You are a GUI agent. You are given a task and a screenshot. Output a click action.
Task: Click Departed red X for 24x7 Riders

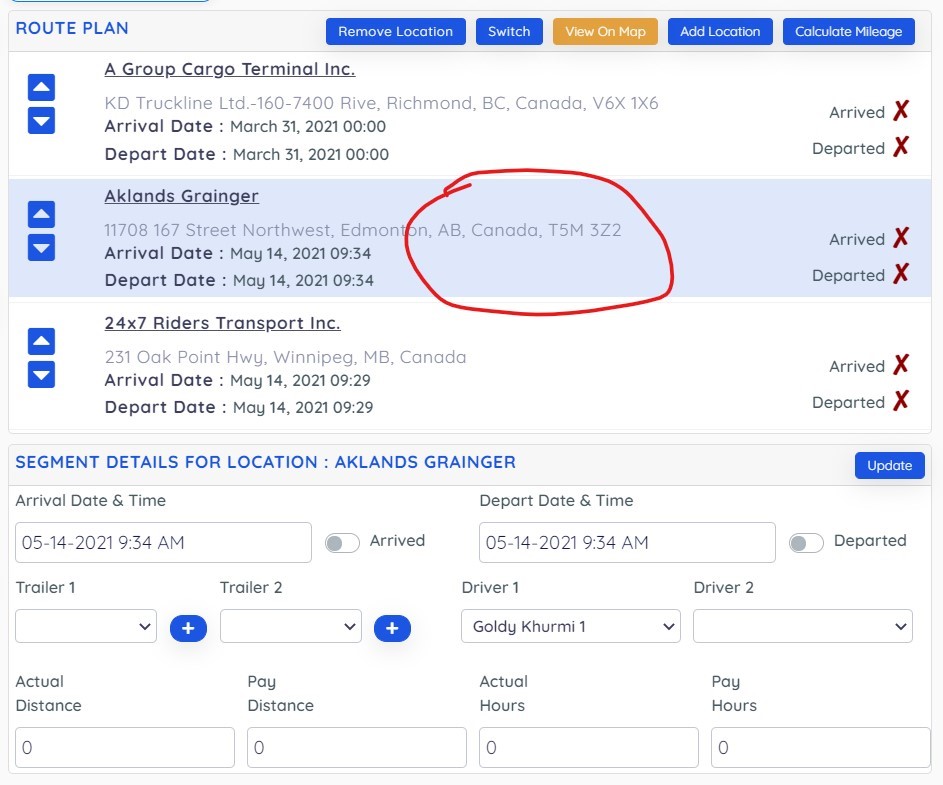pyautogui.click(x=901, y=401)
